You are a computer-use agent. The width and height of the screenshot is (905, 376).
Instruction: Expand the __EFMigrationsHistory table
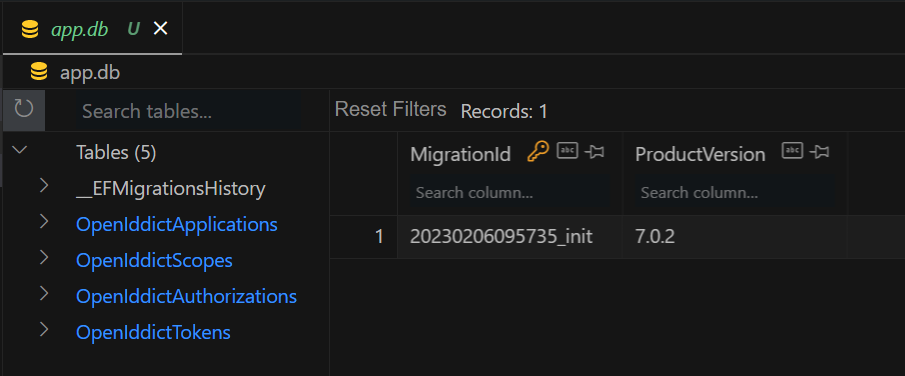44,186
